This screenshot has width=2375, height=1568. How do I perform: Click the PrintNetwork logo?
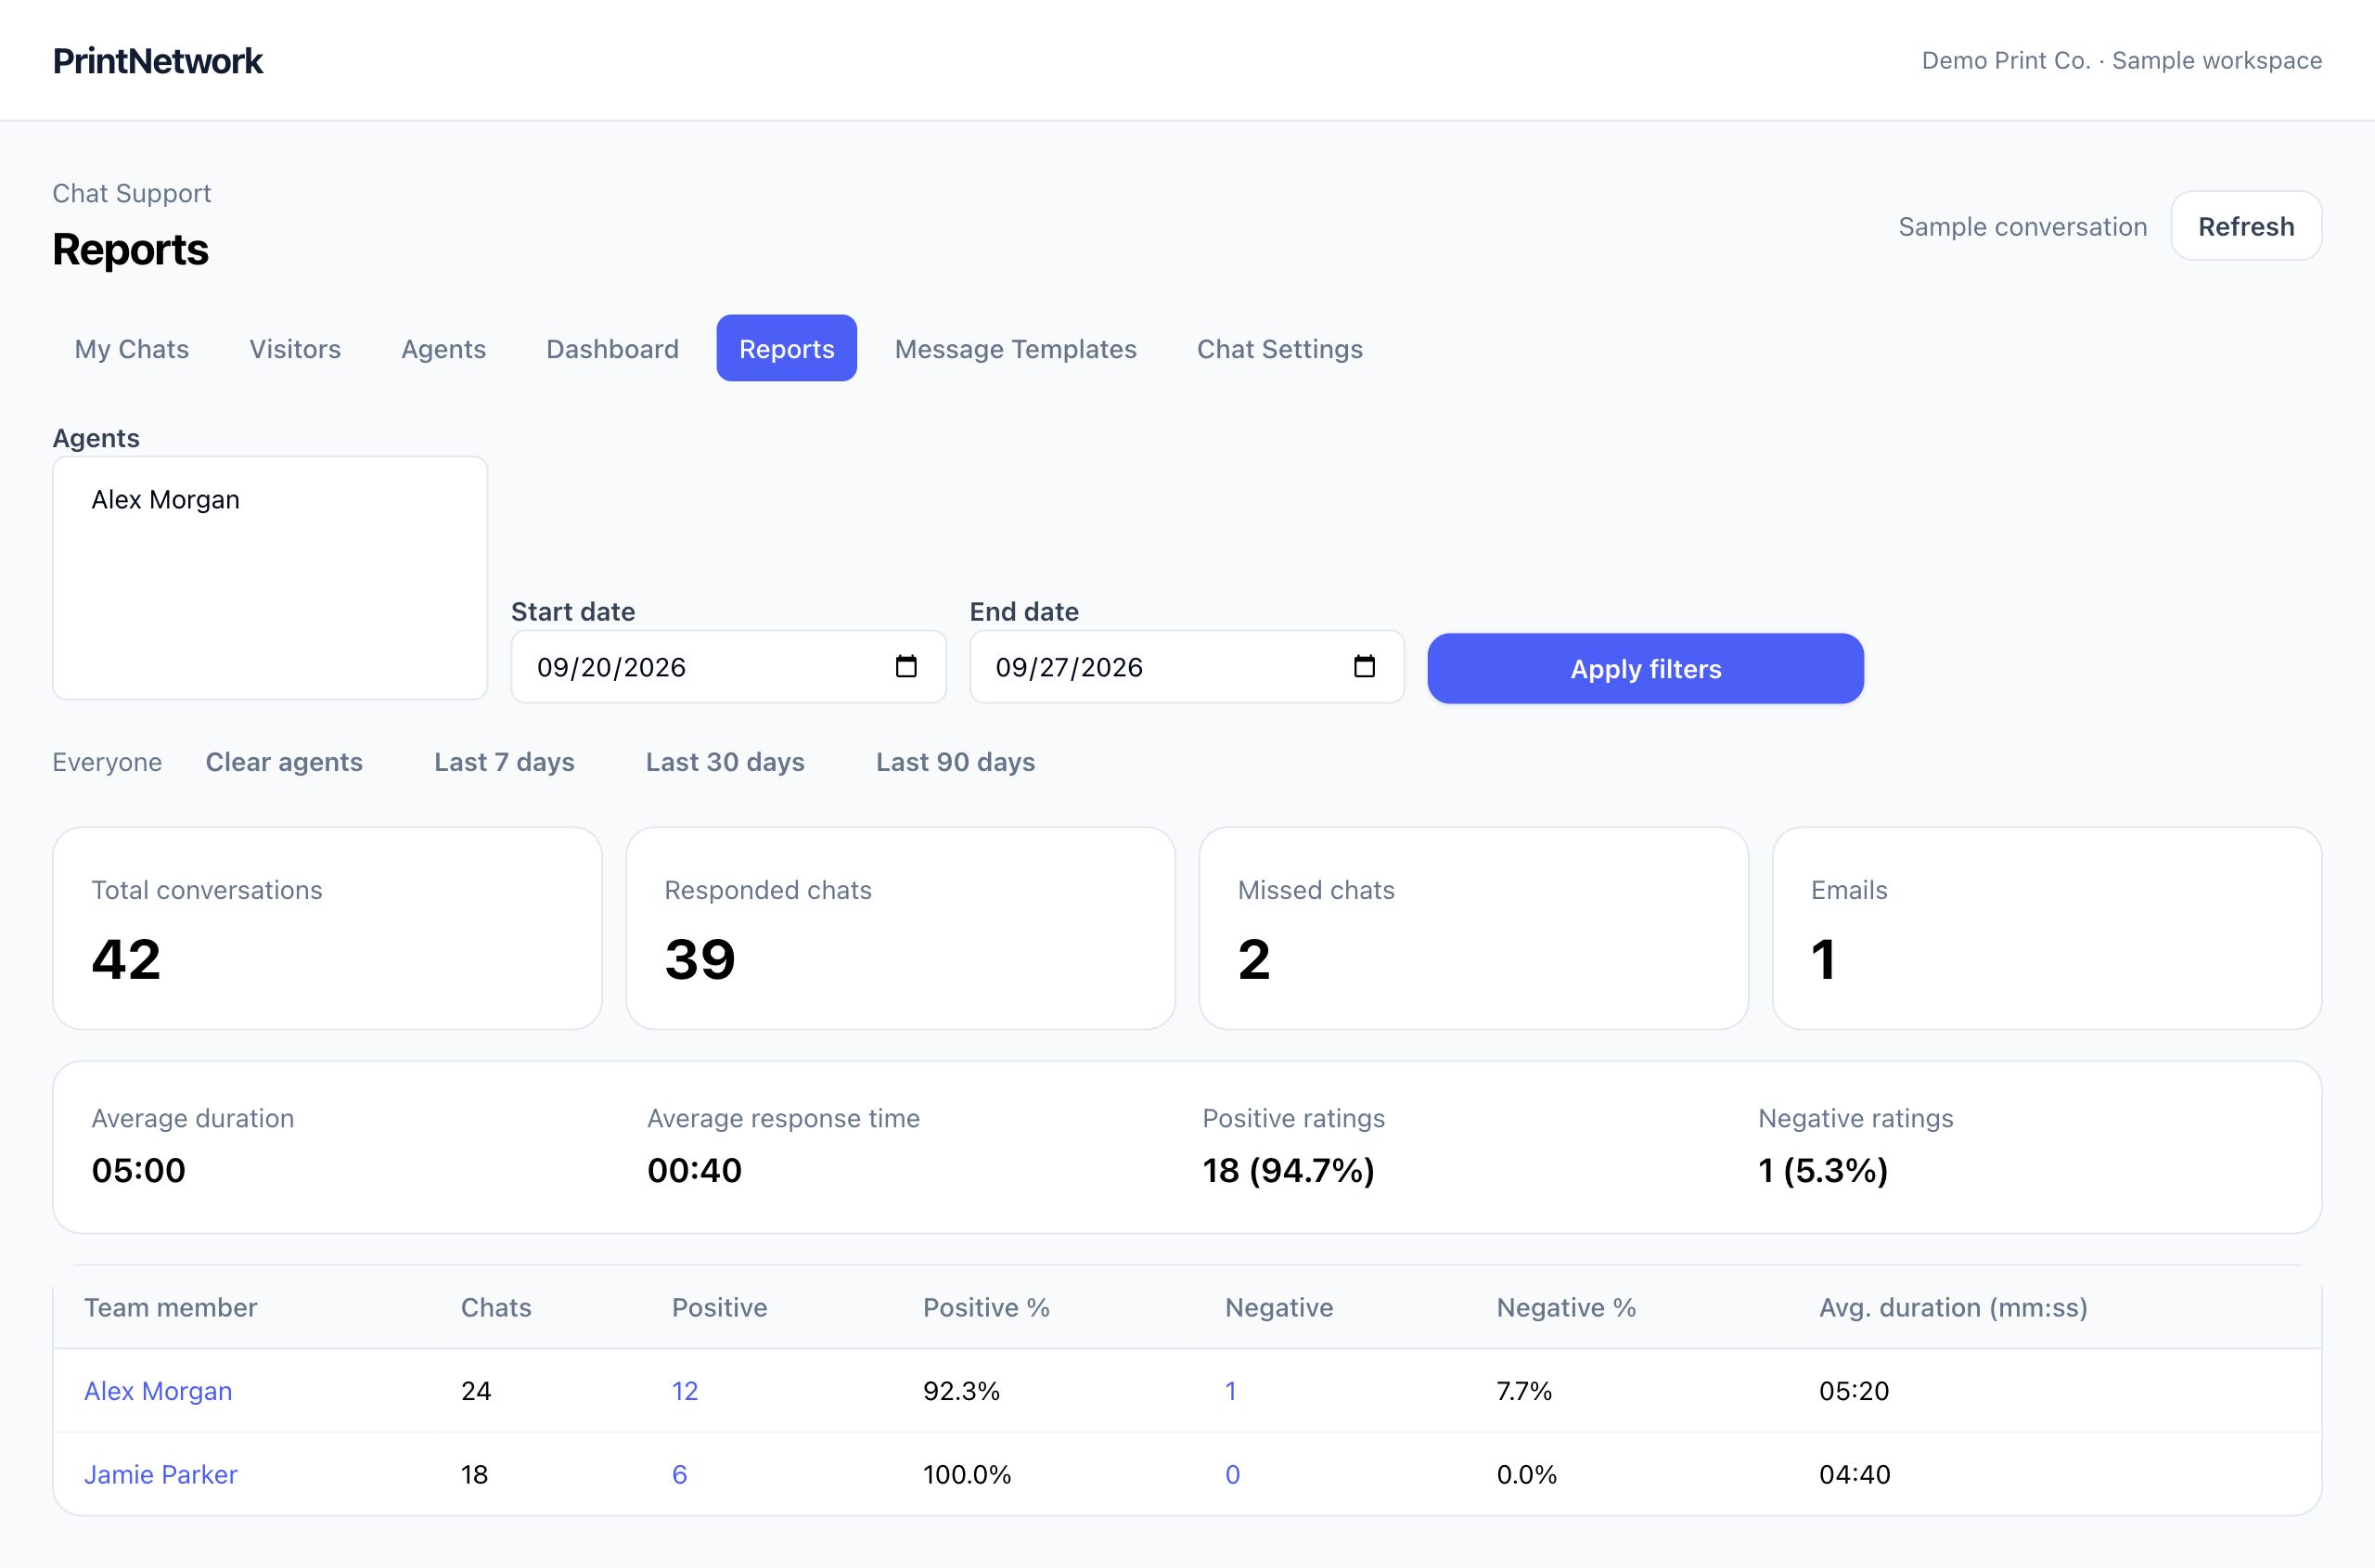(x=158, y=61)
